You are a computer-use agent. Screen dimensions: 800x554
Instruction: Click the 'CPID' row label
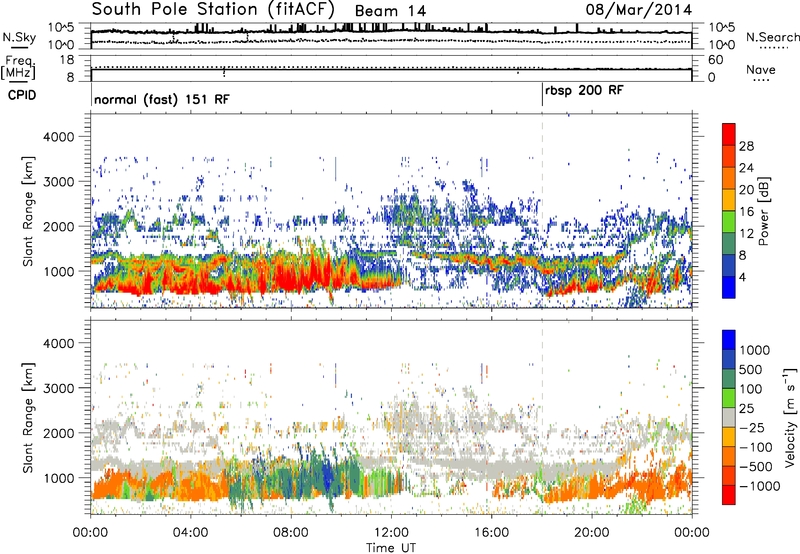pos(22,95)
